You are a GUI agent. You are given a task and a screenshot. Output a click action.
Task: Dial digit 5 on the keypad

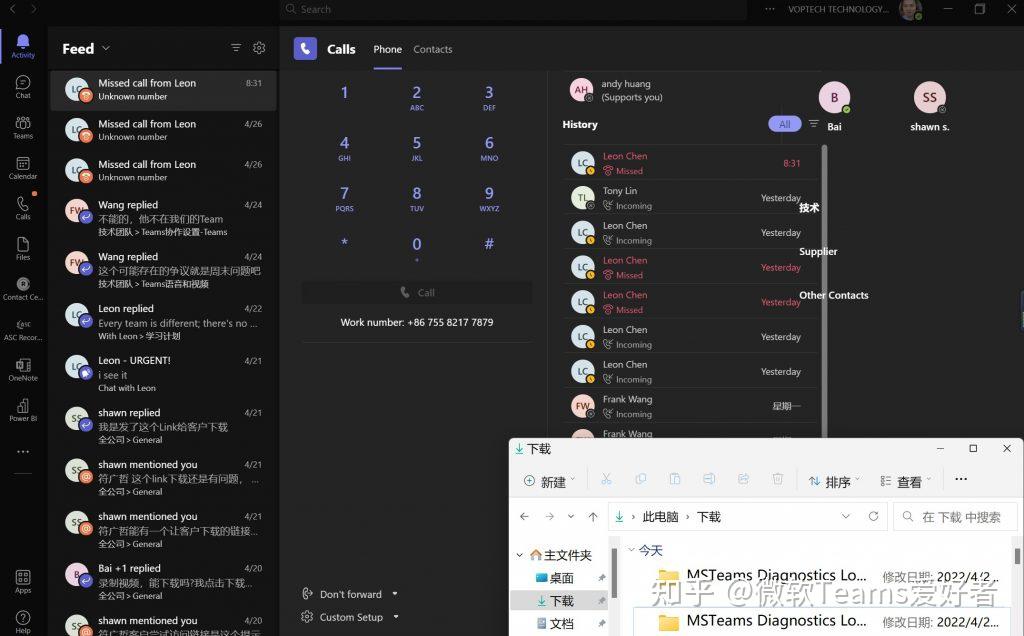pyautogui.click(x=417, y=148)
